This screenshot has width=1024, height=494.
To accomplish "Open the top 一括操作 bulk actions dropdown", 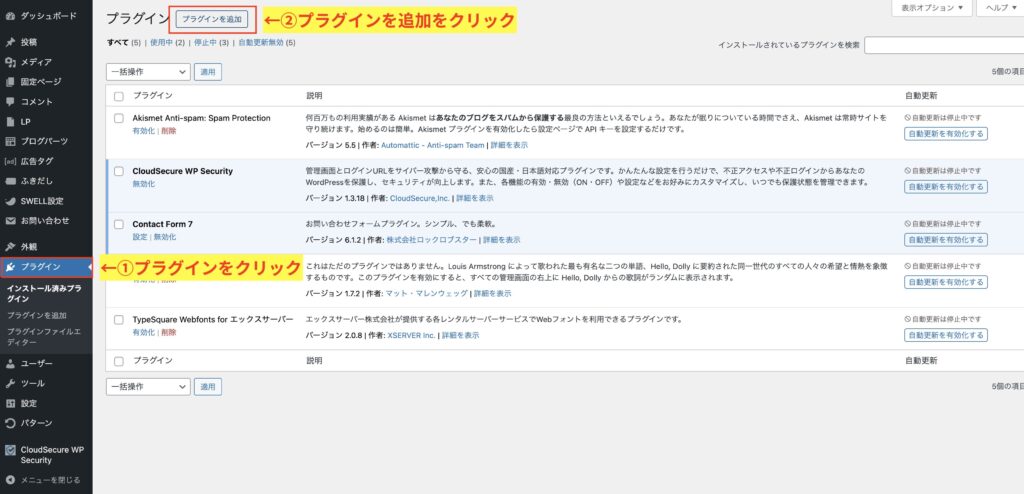I will tap(148, 72).
